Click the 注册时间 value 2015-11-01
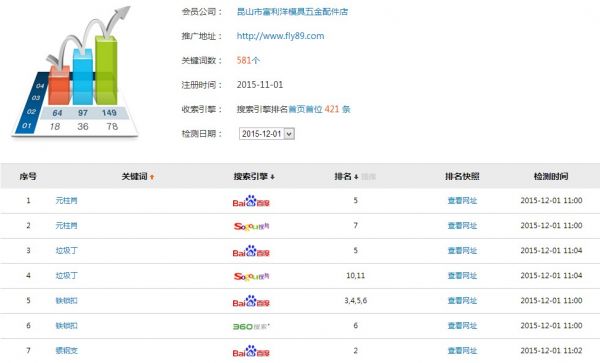The width and height of the screenshot is (600, 363). [260, 85]
